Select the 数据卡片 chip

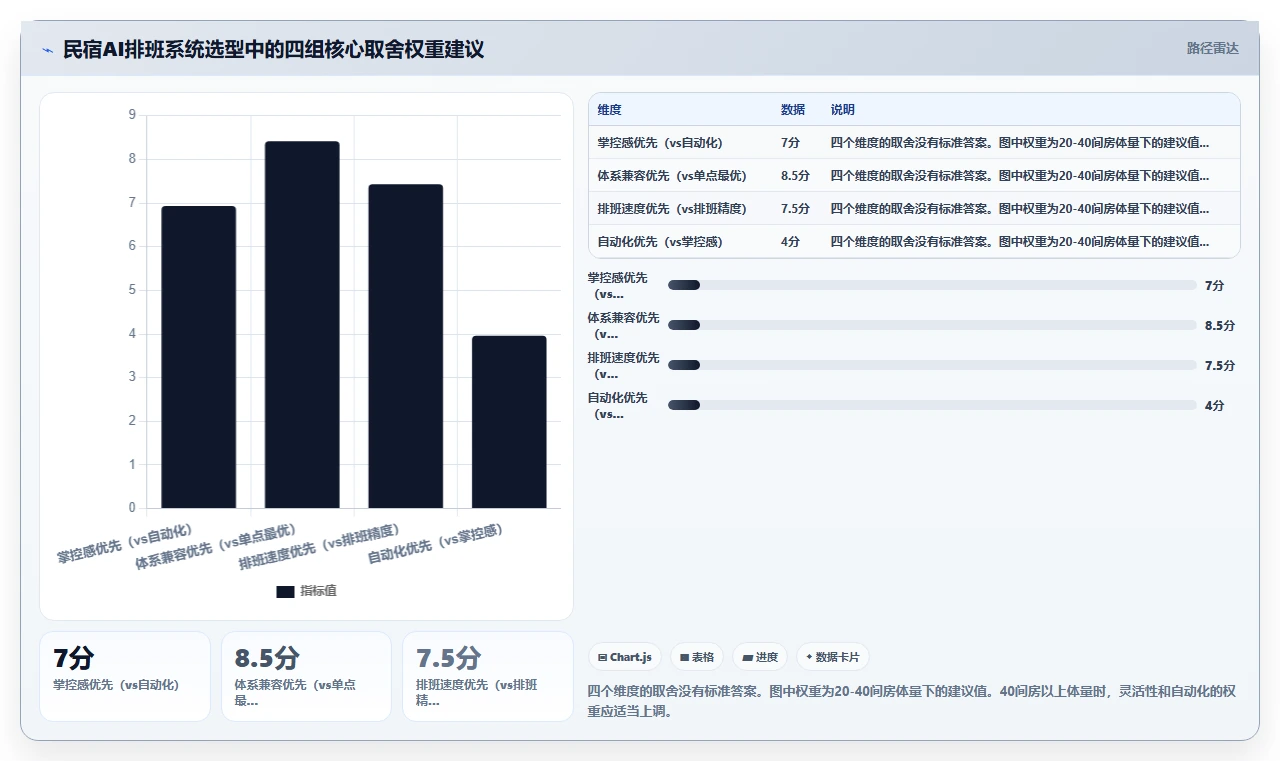click(834, 657)
